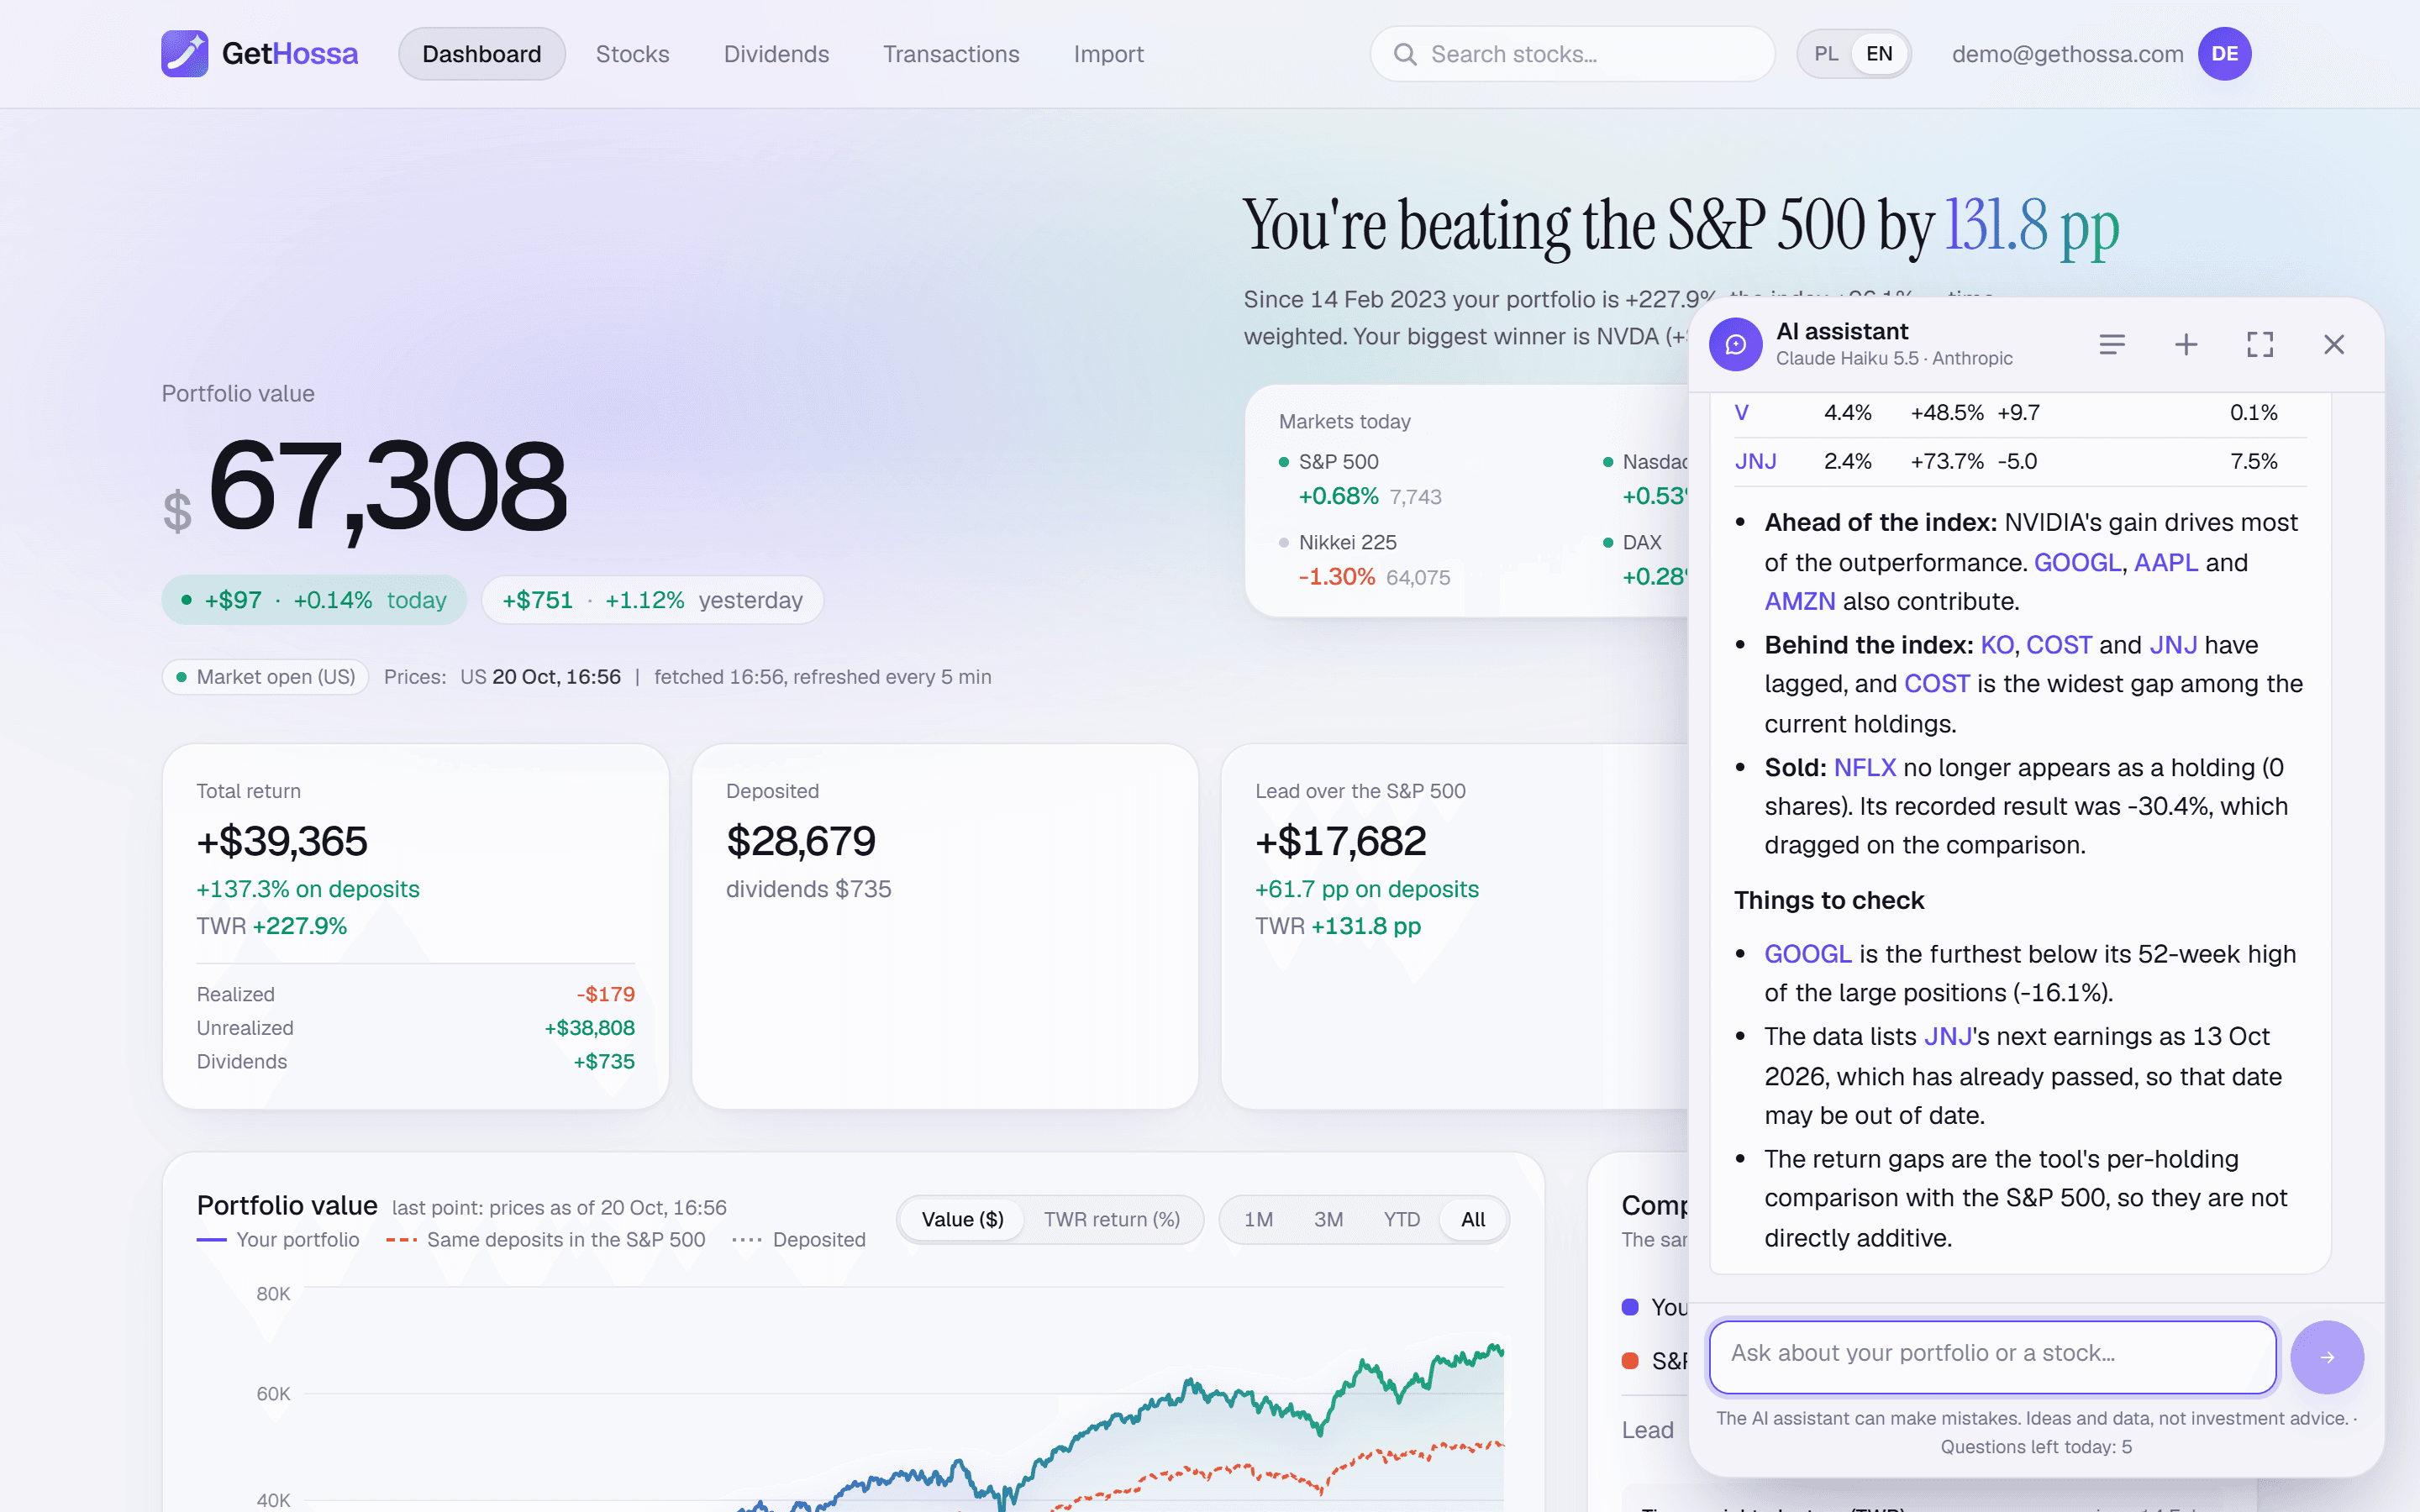Open the AMZN ticker link

pos(1800,601)
